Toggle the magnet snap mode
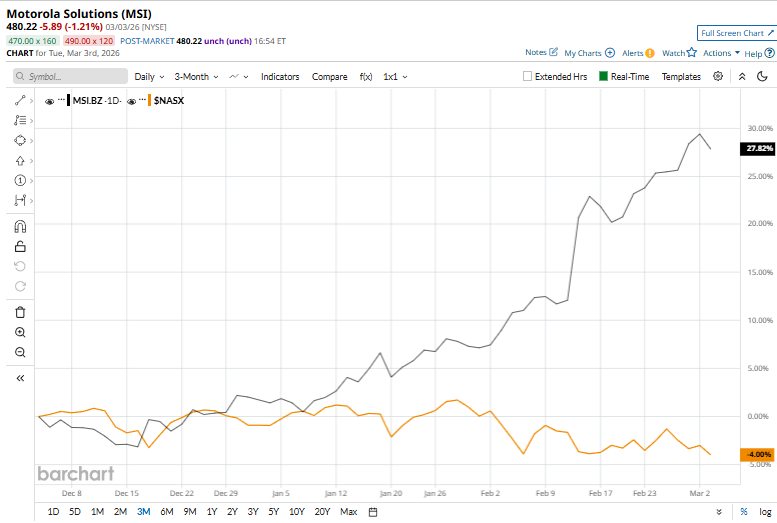The width and height of the screenshot is (777, 523). tap(20, 226)
